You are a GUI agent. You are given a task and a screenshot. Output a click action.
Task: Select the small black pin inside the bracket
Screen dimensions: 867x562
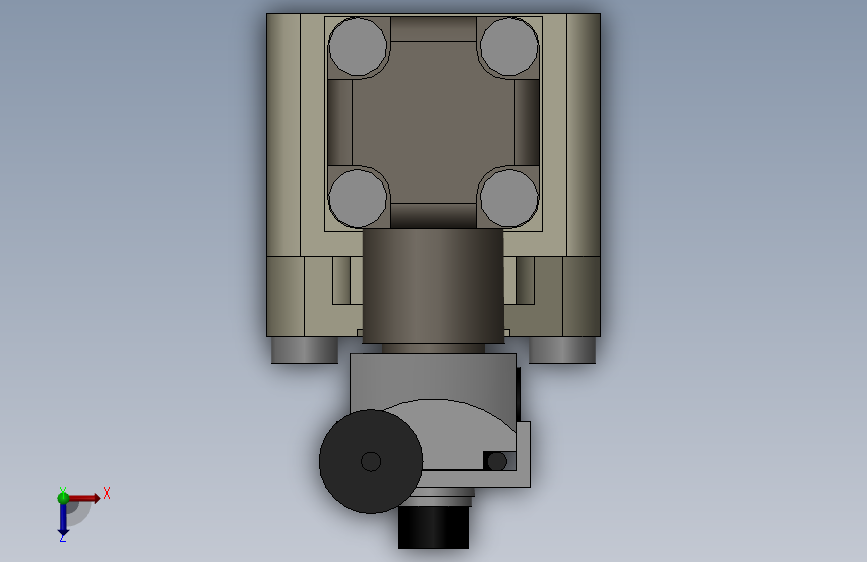click(x=497, y=461)
